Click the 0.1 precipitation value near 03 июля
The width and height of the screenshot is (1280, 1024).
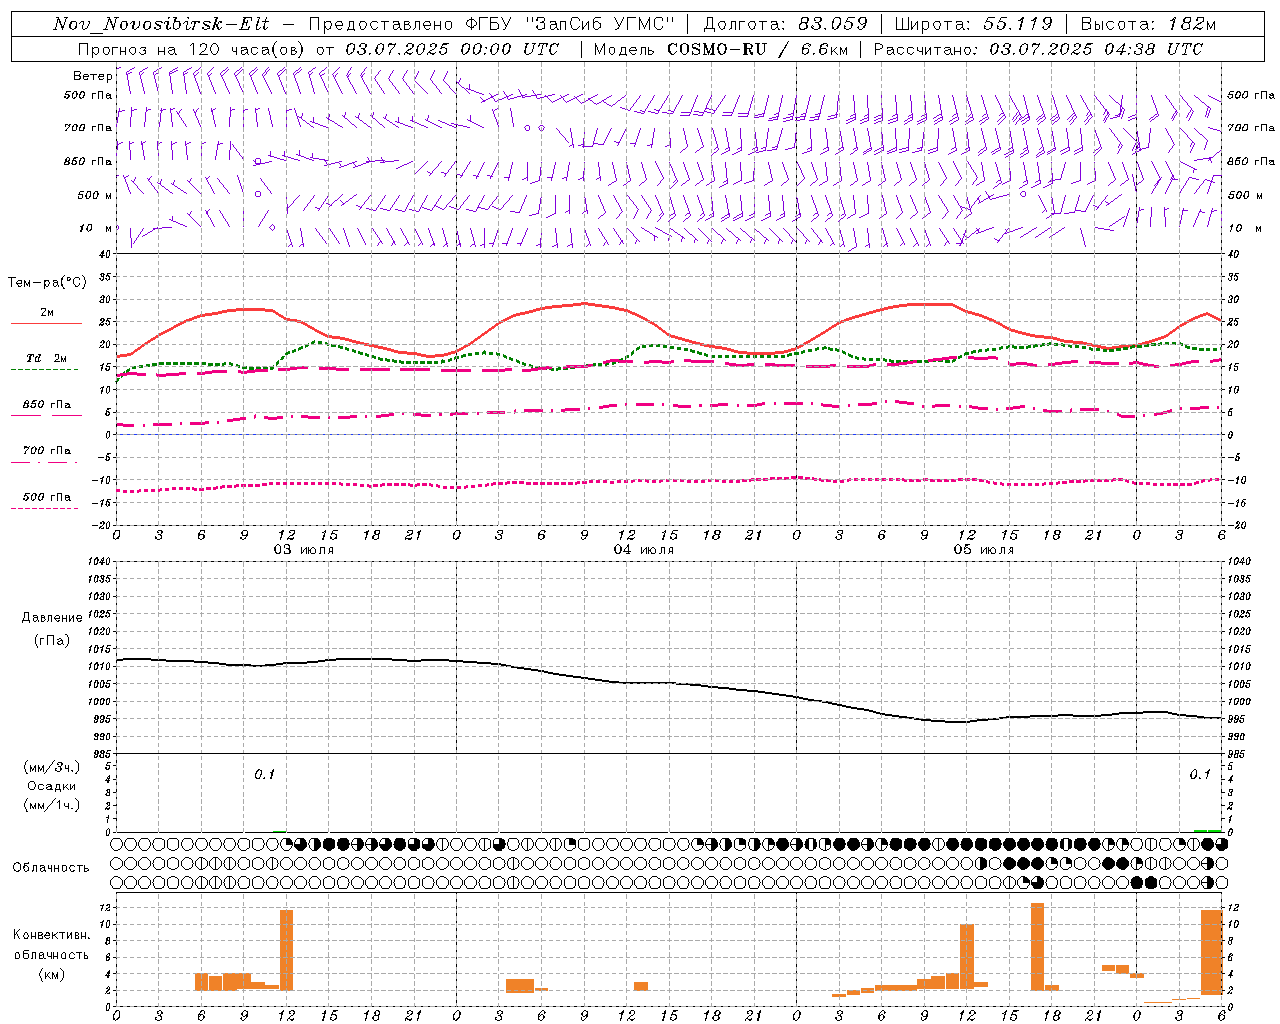coord(264,775)
